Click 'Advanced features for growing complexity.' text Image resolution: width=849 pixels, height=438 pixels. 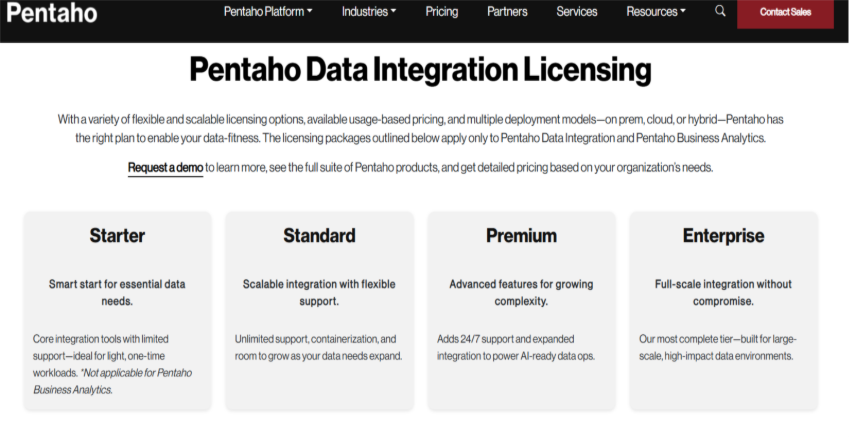tap(521, 292)
